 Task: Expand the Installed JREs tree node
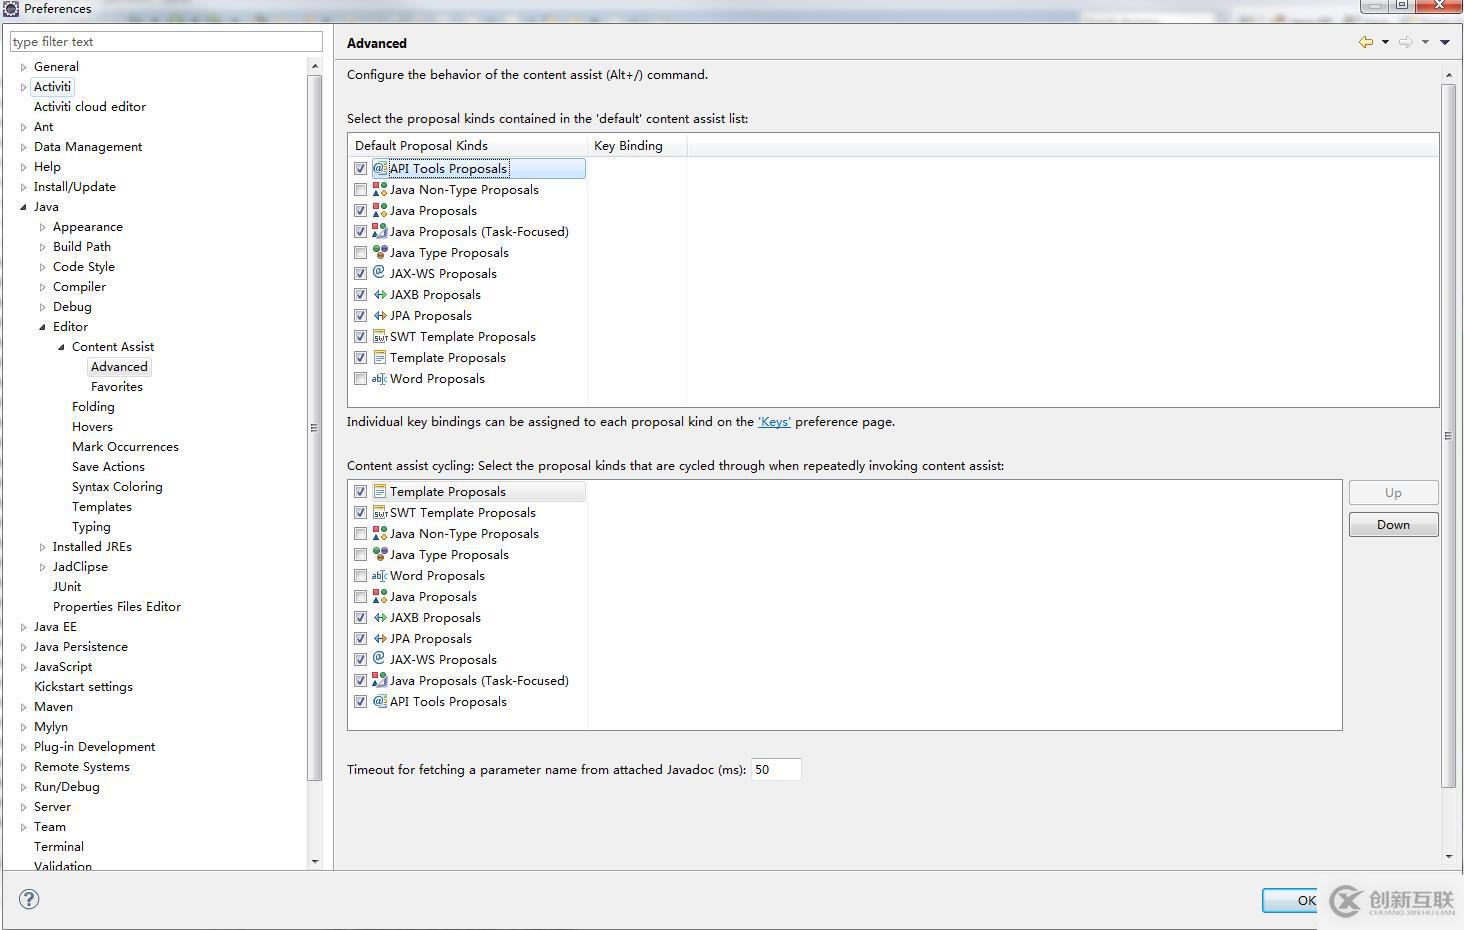pos(42,547)
